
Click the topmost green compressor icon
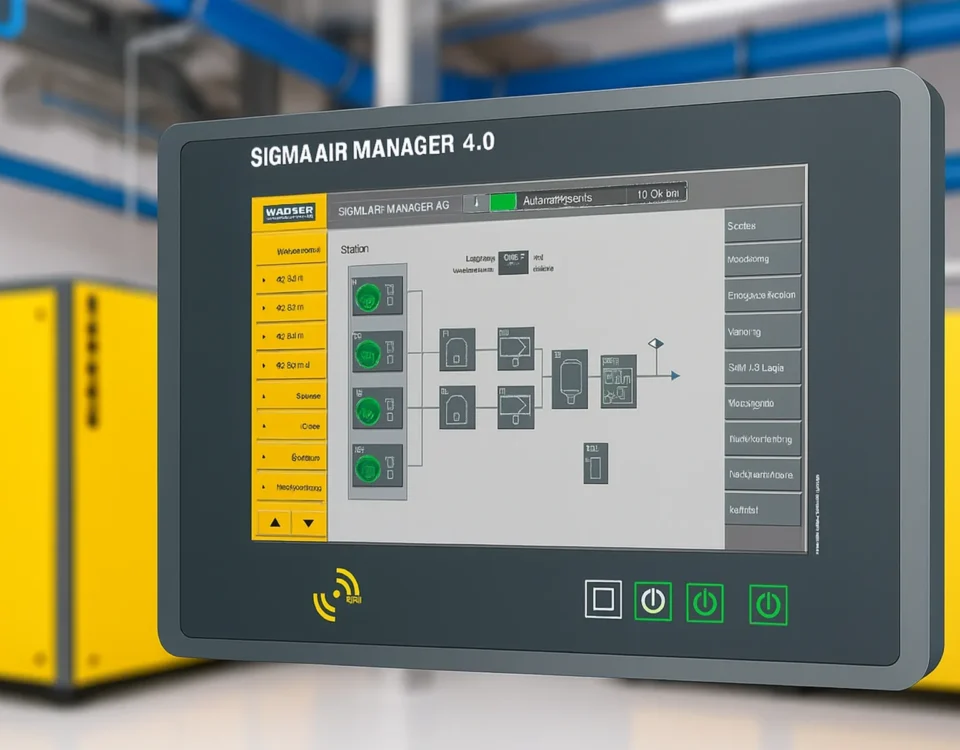click(x=369, y=295)
